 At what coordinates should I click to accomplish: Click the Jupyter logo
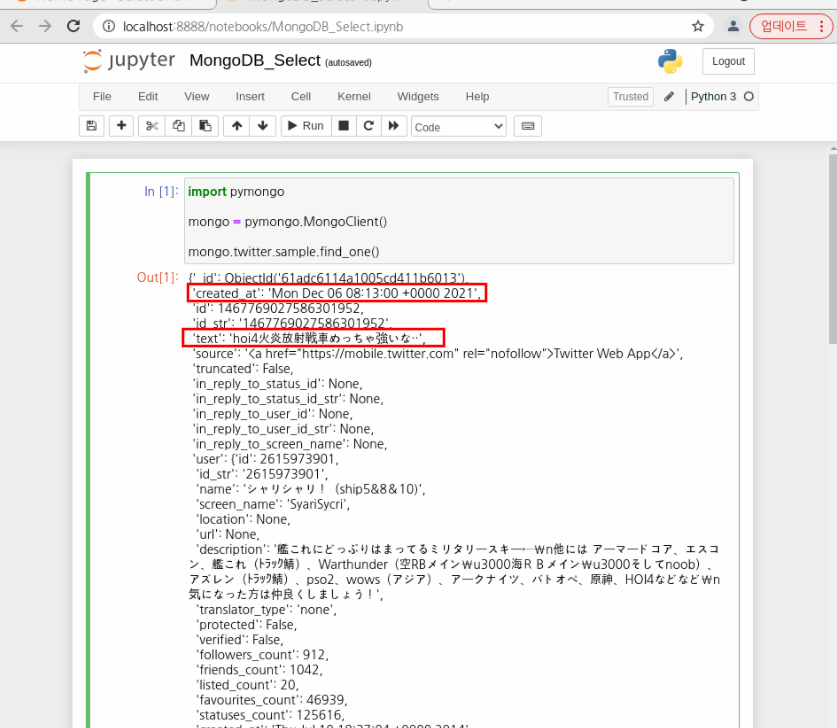[x=129, y=61]
